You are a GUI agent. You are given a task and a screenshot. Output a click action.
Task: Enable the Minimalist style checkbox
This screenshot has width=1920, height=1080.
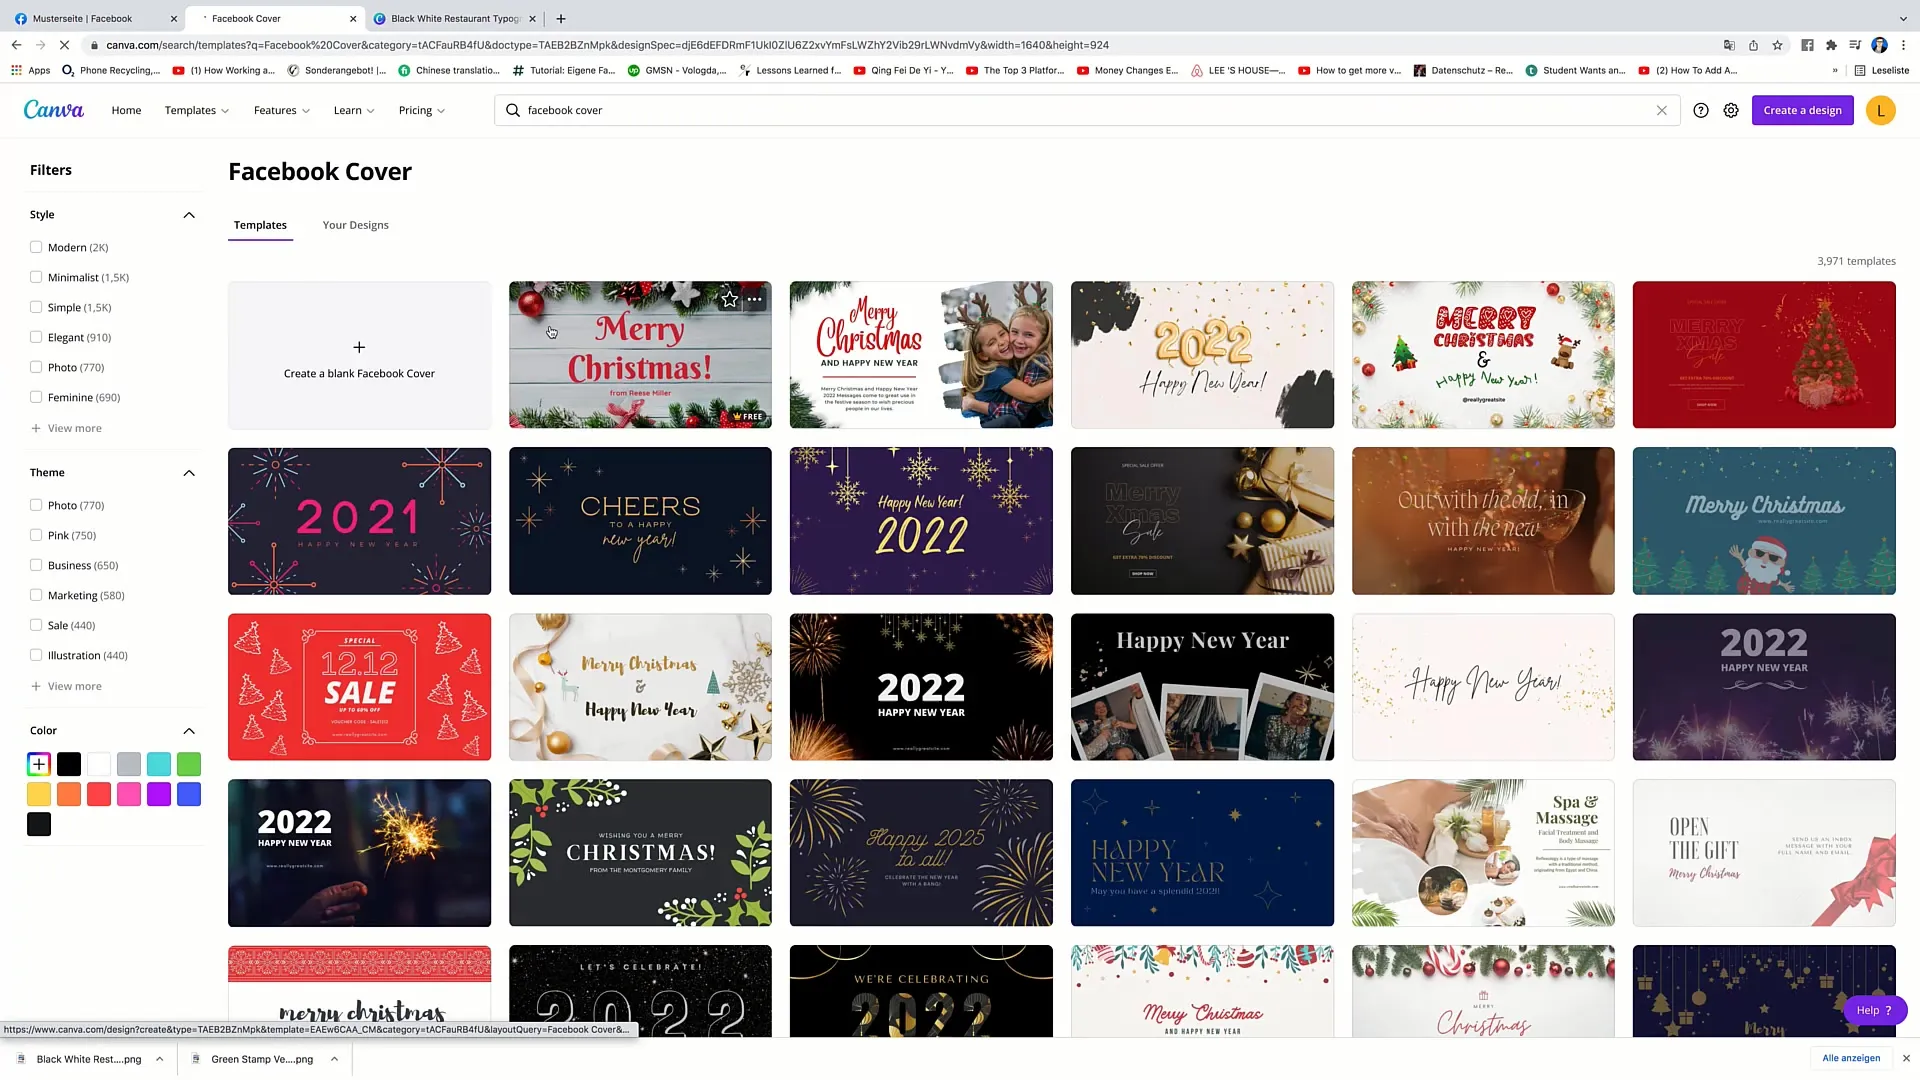[36, 277]
